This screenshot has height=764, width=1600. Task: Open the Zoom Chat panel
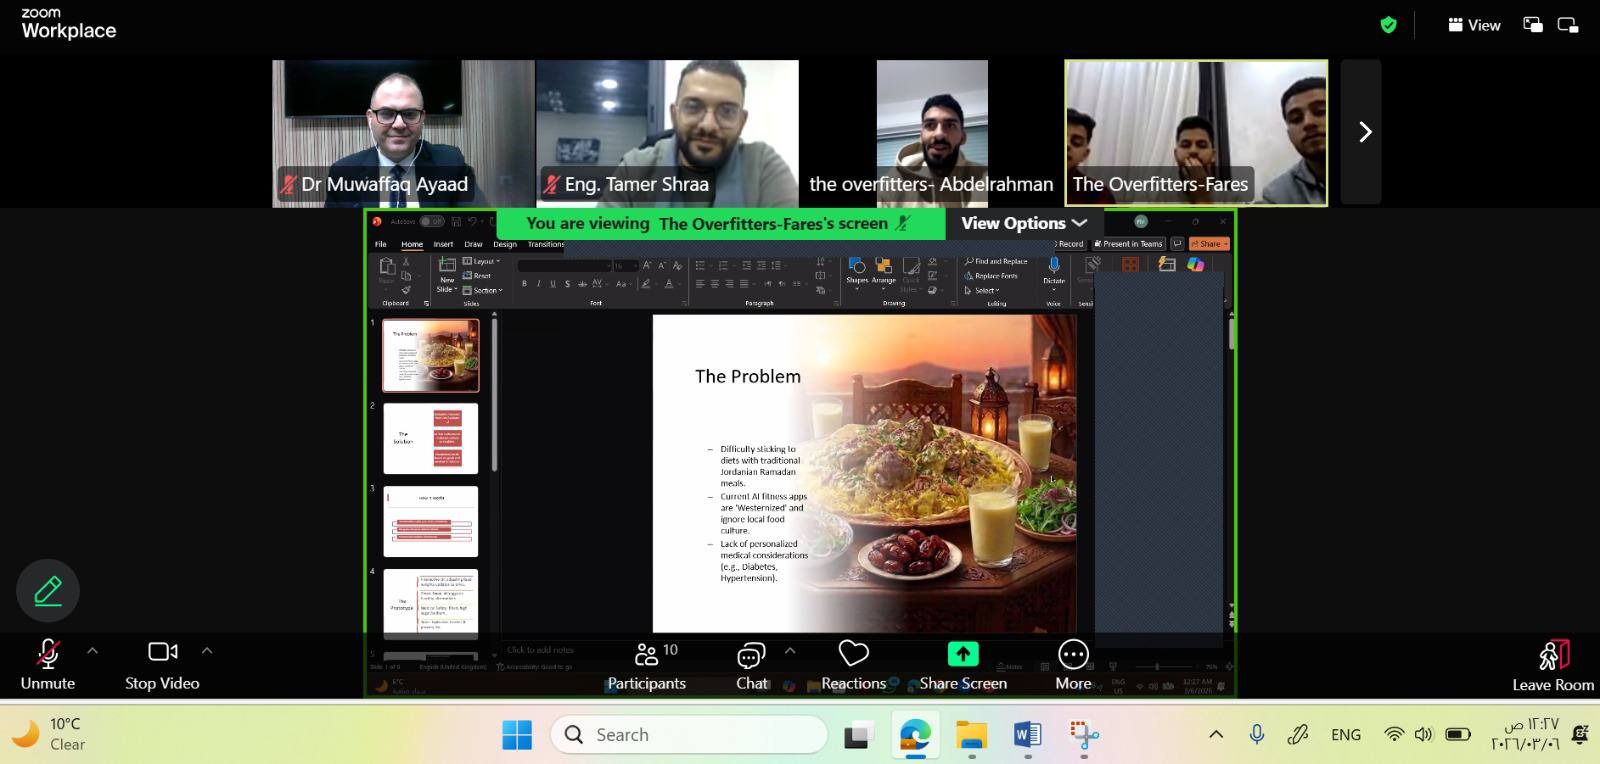click(x=751, y=655)
